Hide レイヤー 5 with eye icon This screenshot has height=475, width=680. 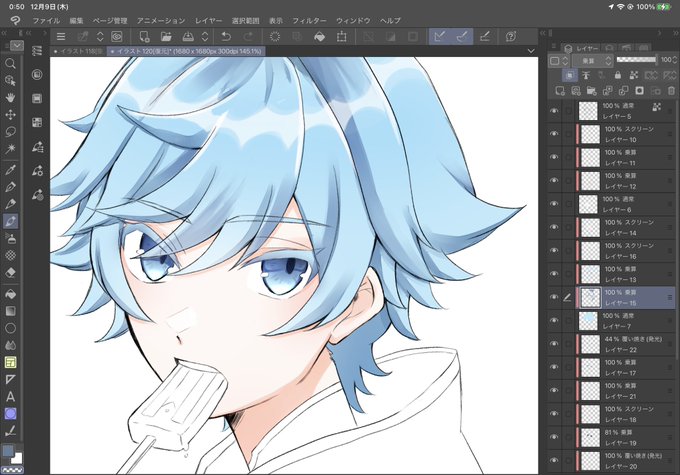pos(554,111)
